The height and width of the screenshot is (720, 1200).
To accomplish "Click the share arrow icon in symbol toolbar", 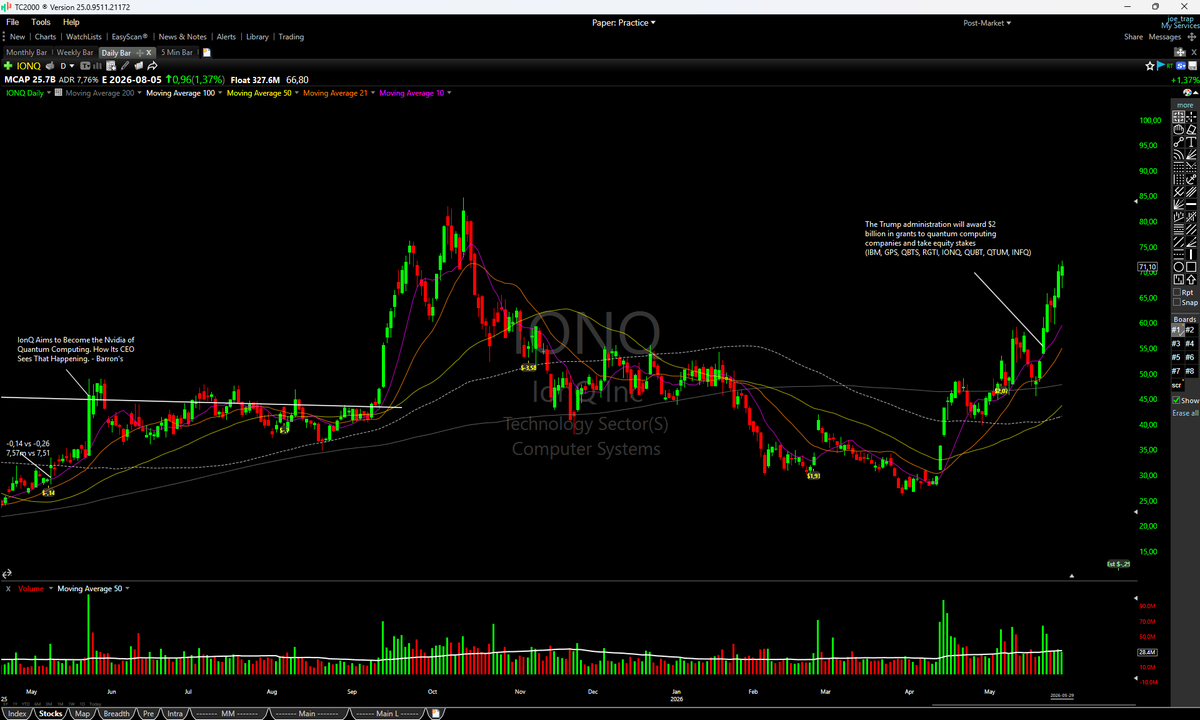I will [x=152, y=66].
